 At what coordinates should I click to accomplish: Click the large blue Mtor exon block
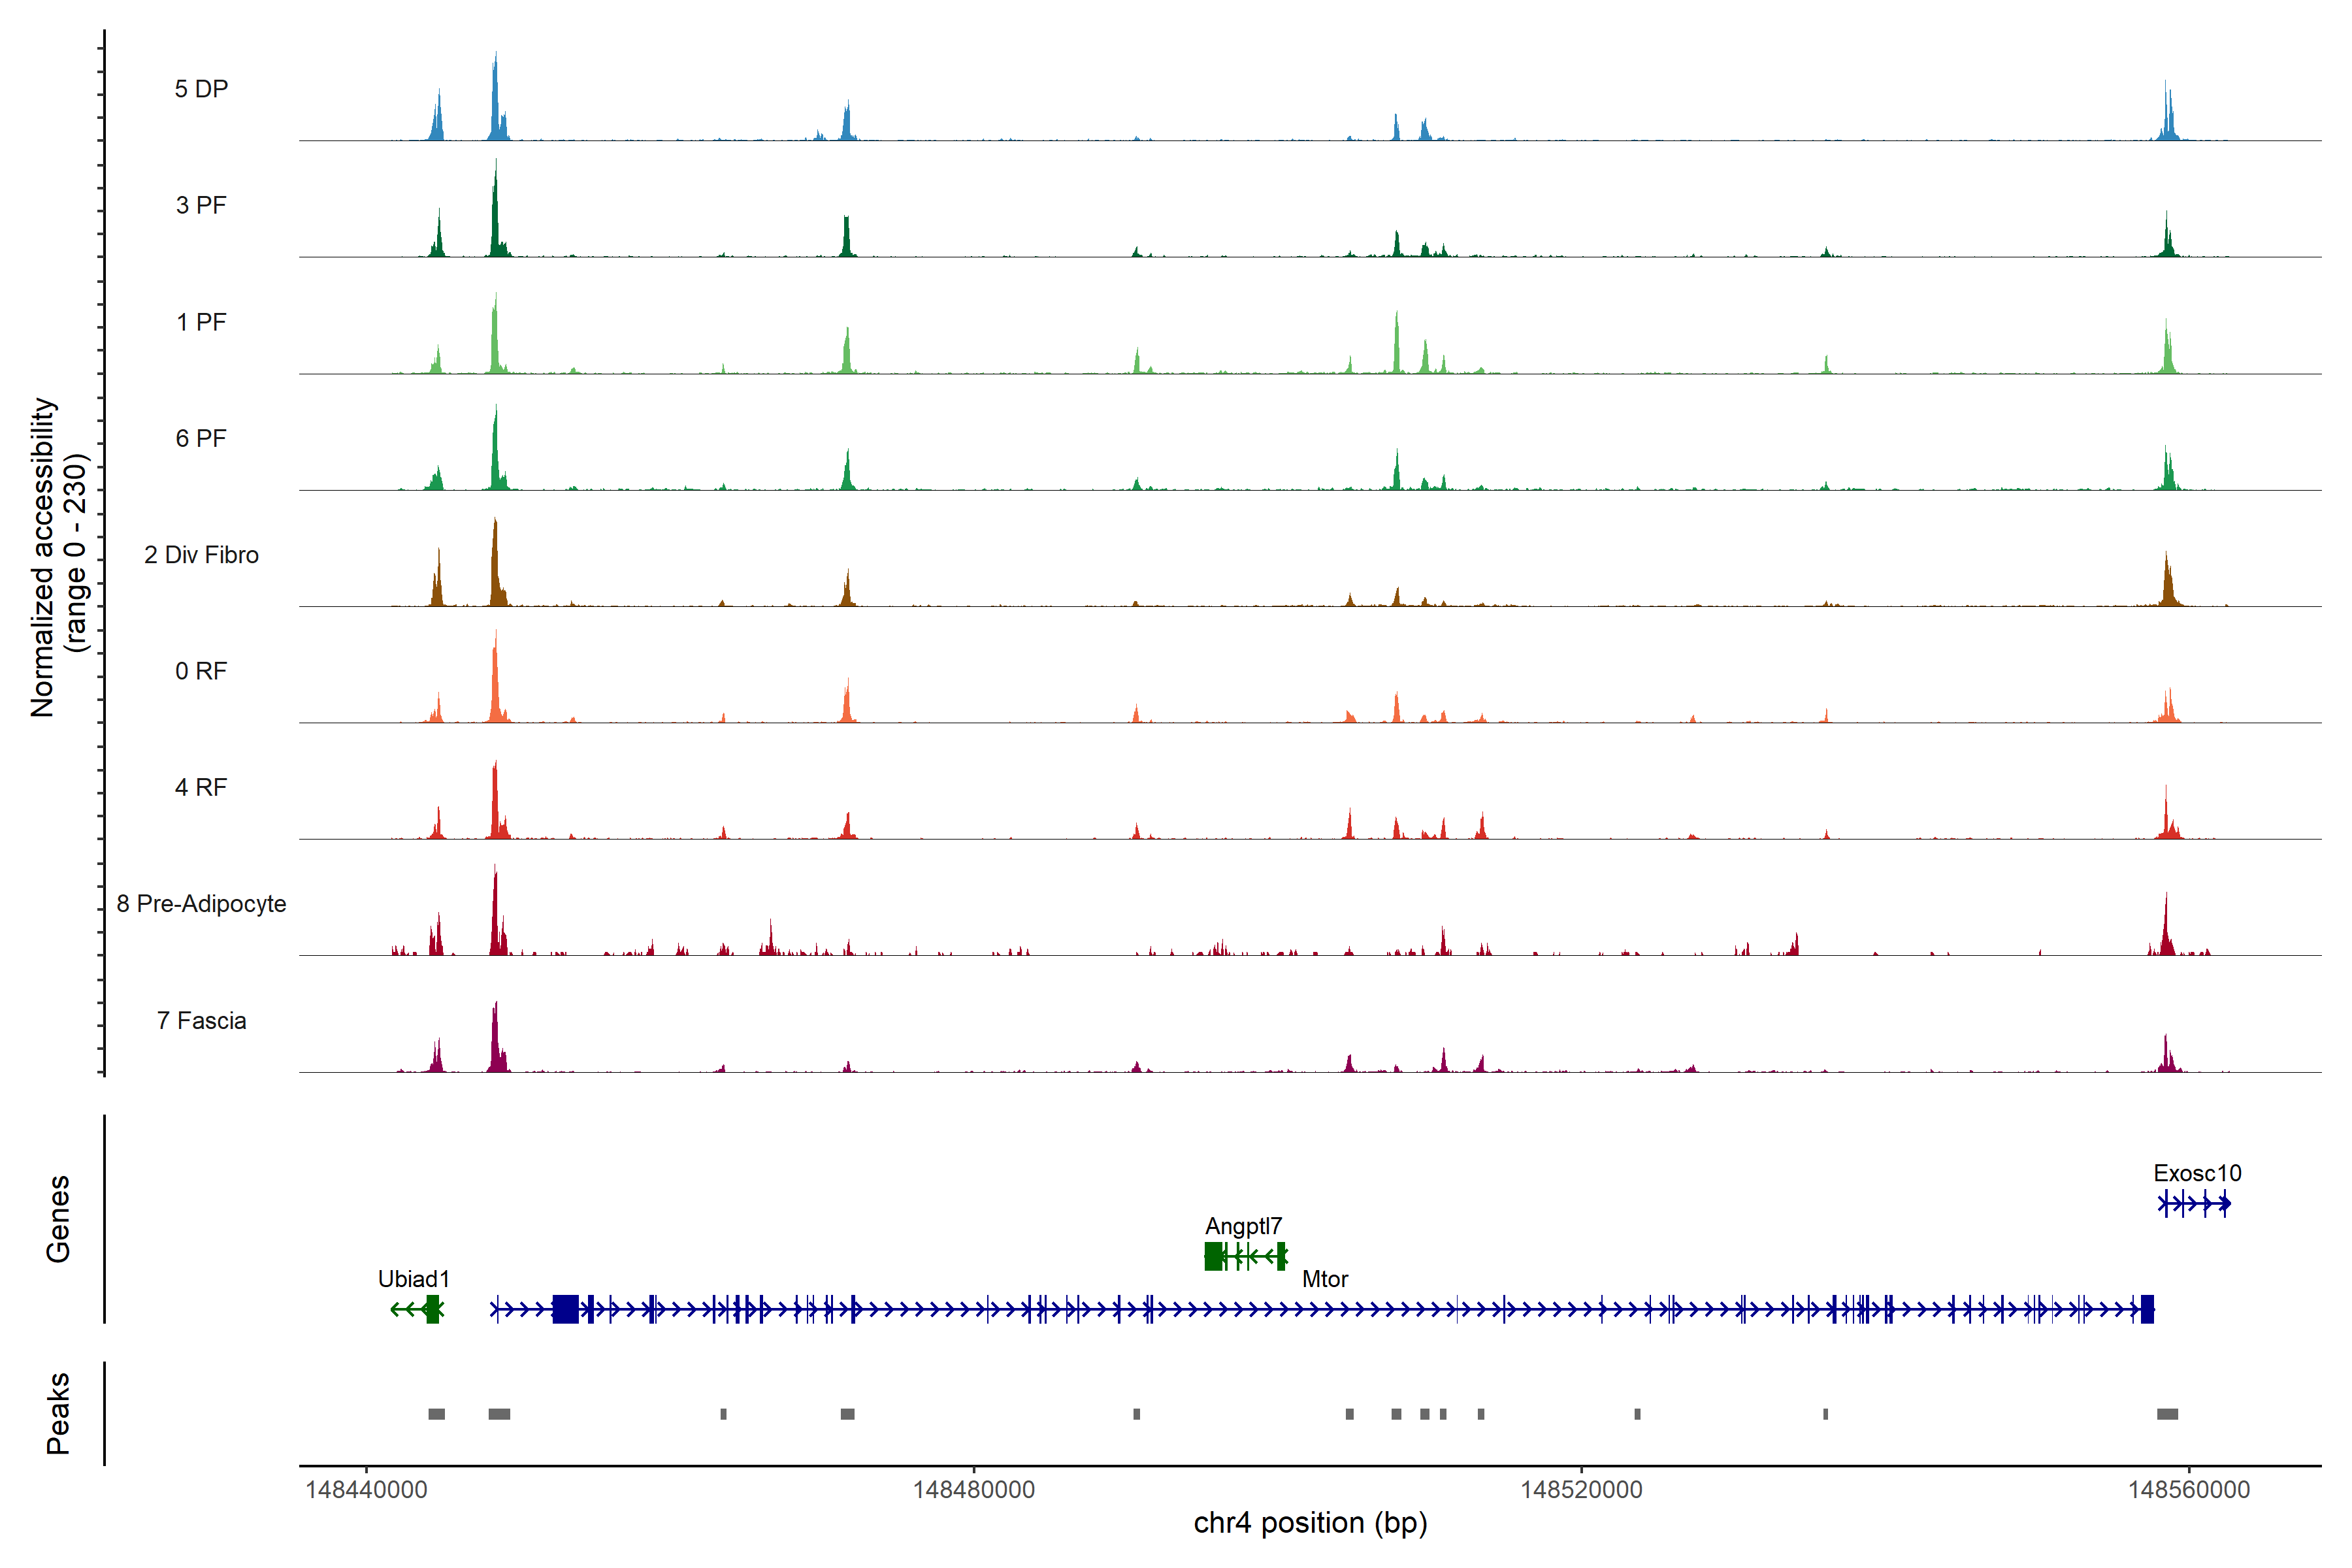click(566, 1309)
